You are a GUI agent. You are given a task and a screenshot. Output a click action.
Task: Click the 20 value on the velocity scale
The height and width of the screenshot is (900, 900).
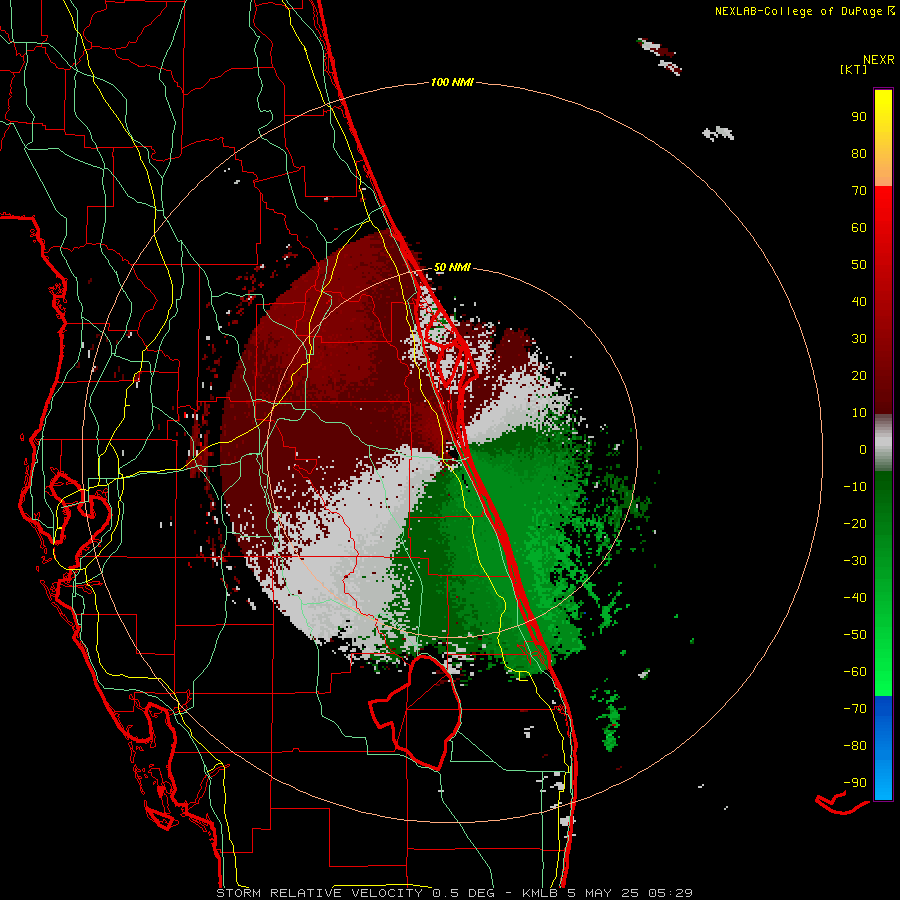pos(859,376)
